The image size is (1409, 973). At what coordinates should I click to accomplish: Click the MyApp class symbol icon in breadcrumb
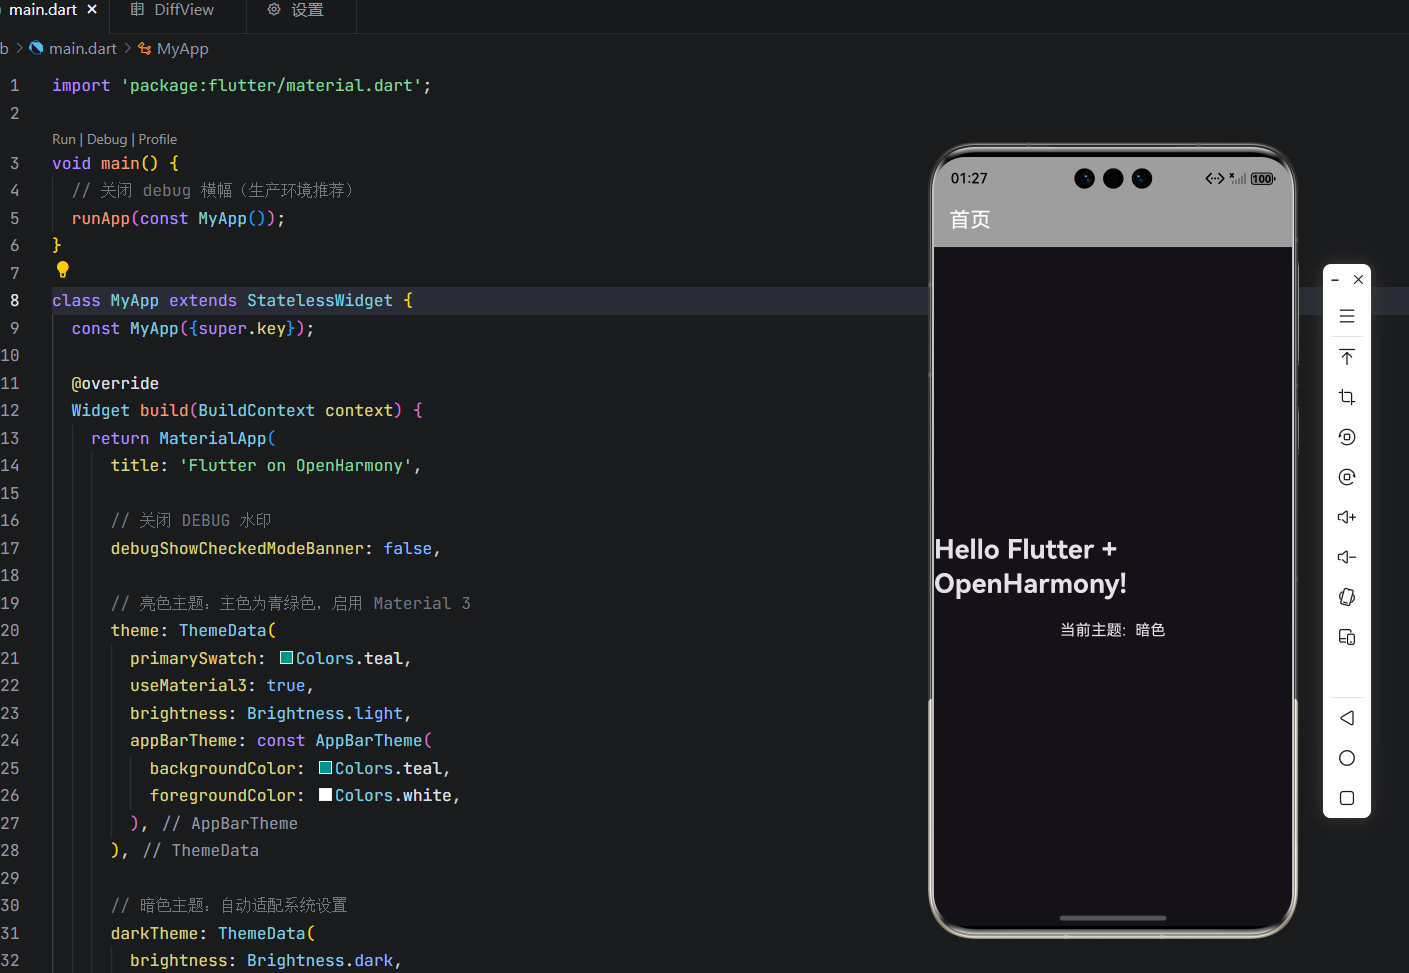(145, 48)
